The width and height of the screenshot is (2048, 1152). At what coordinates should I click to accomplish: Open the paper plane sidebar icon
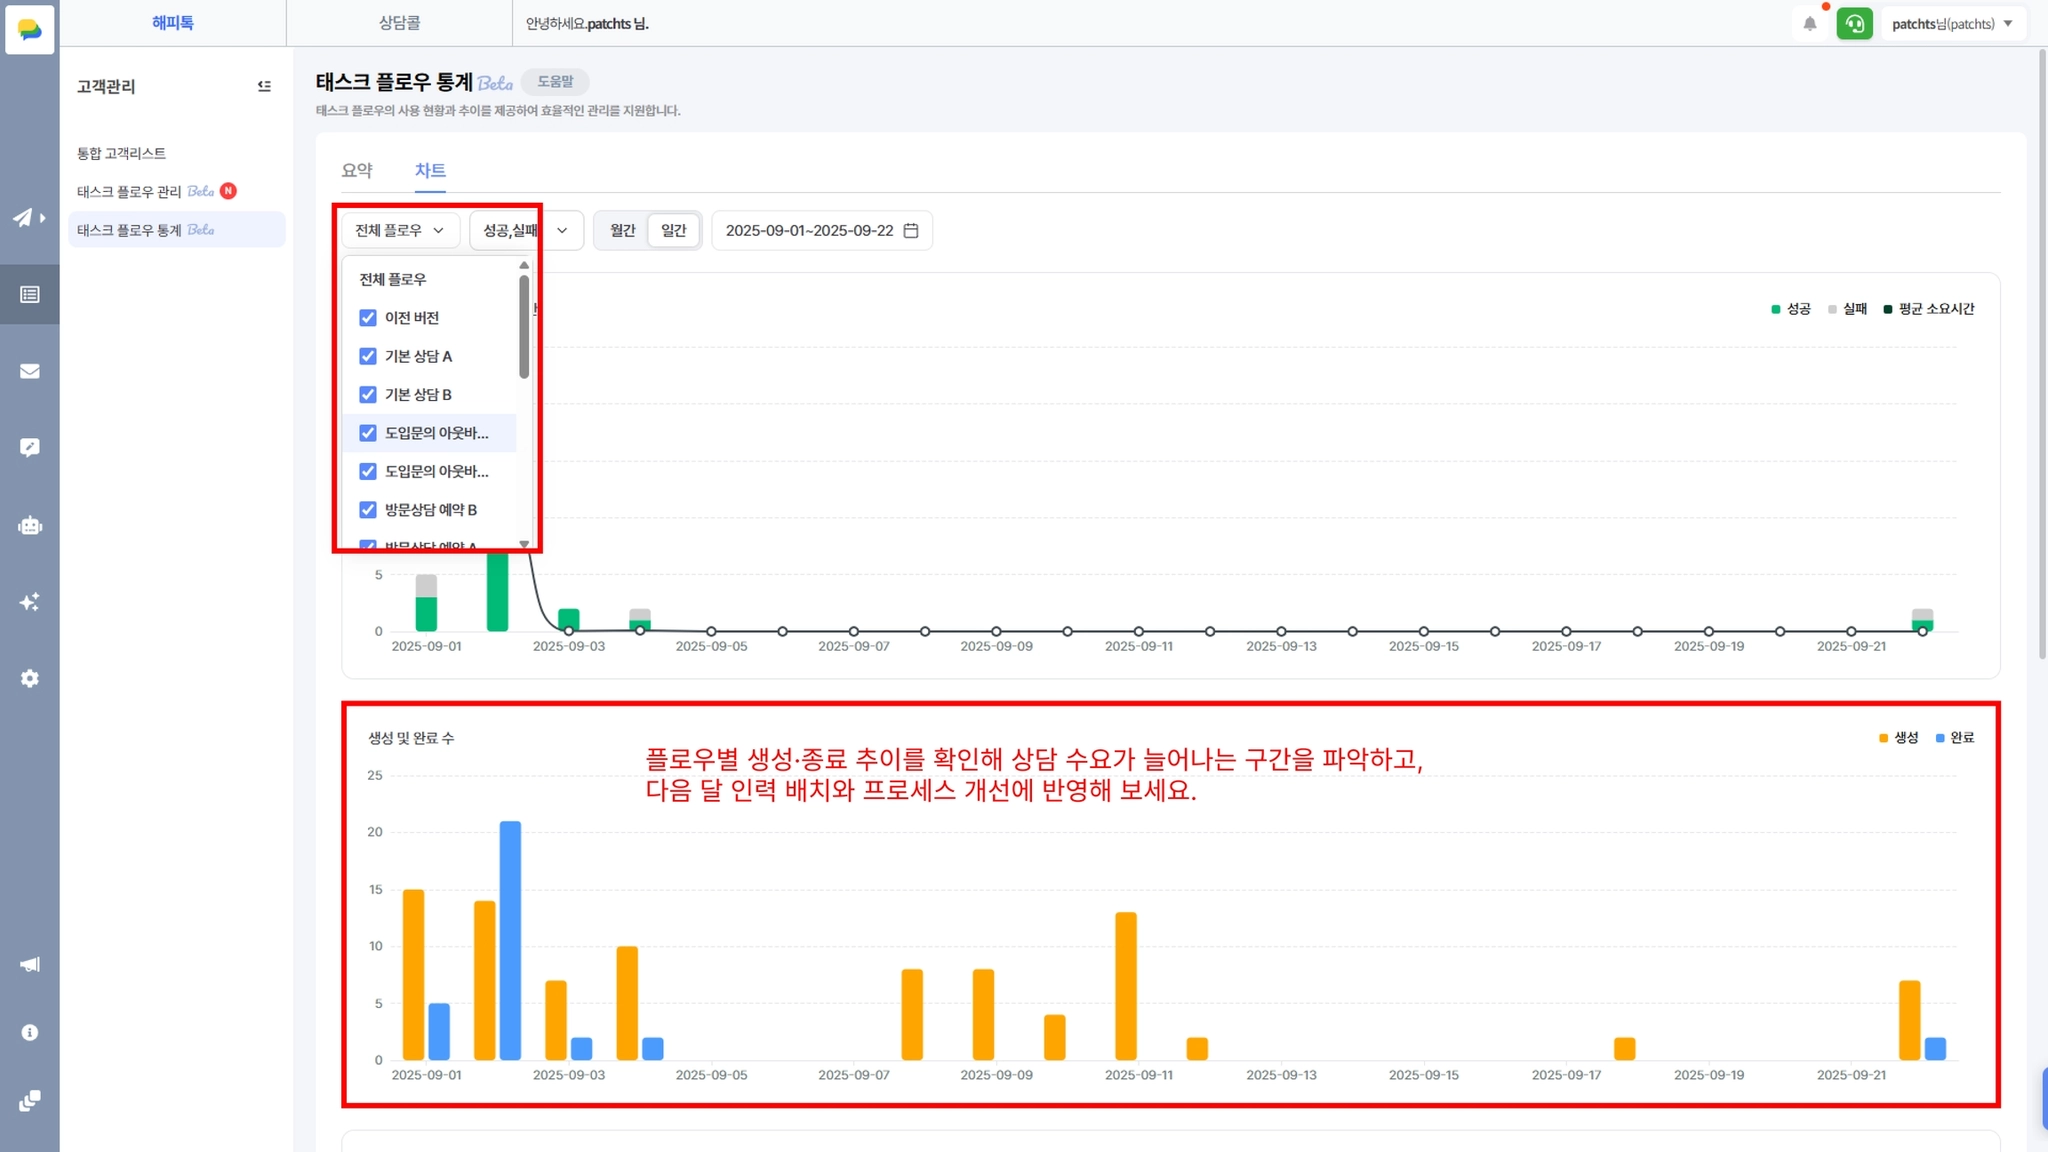point(24,217)
